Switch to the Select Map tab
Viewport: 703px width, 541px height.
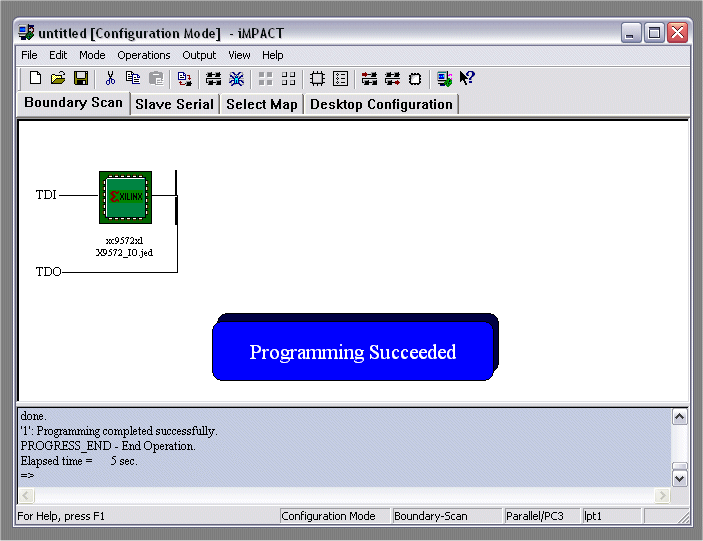point(261,104)
